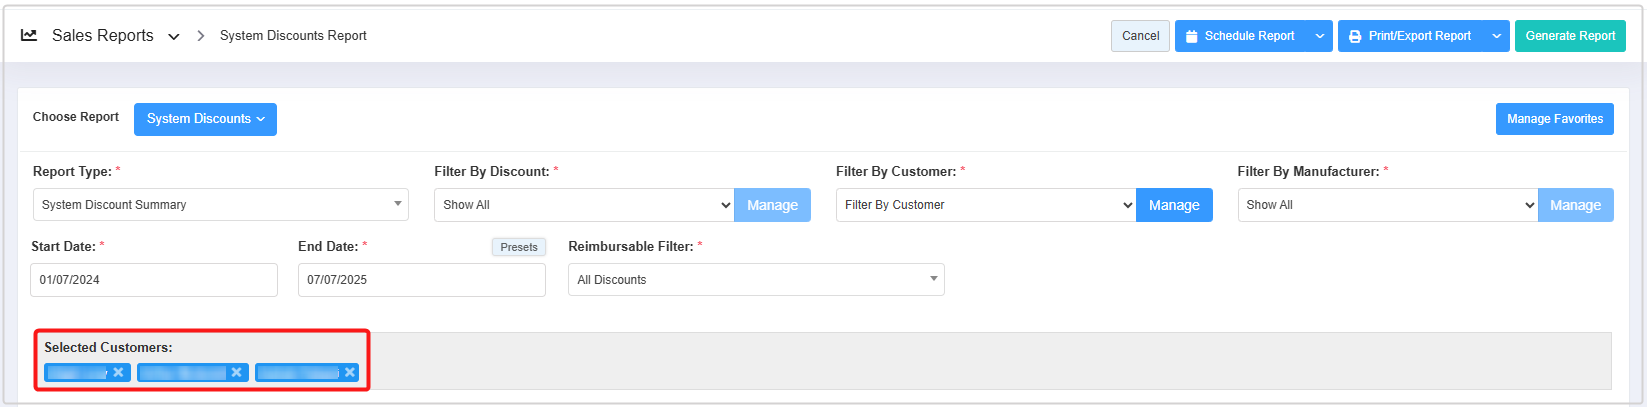Click the Start Date input field
The height and width of the screenshot is (407, 1647).
click(154, 280)
